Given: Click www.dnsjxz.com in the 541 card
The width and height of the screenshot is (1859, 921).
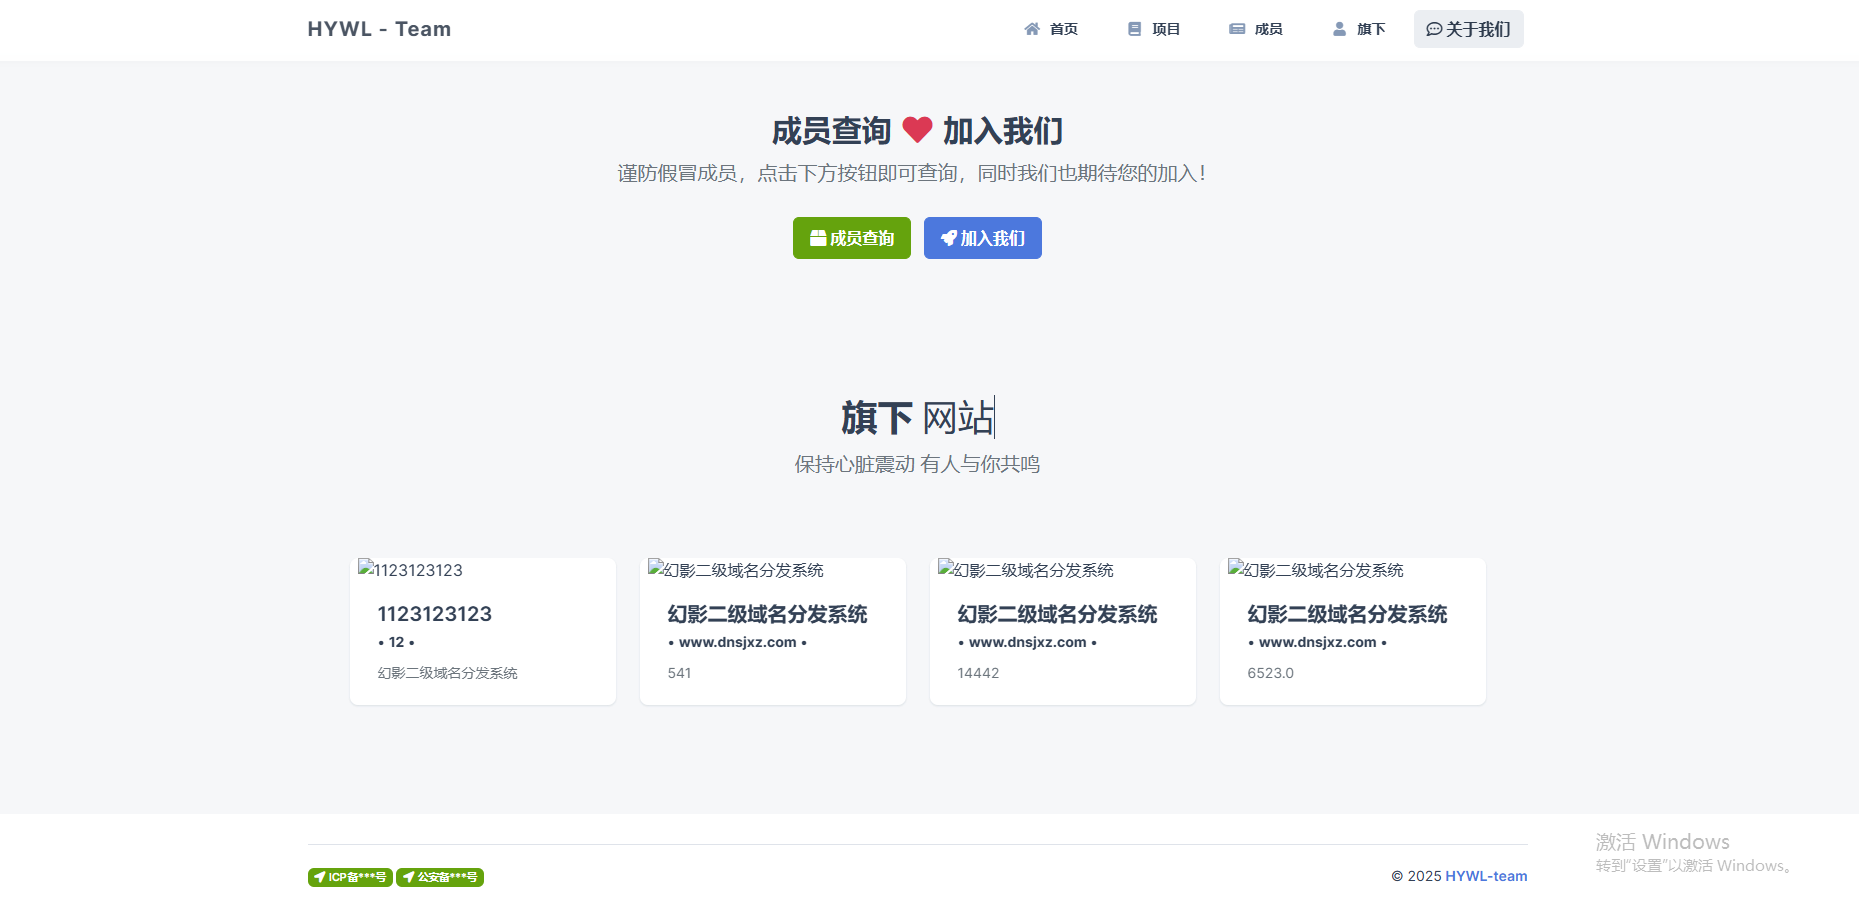Looking at the screenshot, I should [738, 642].
